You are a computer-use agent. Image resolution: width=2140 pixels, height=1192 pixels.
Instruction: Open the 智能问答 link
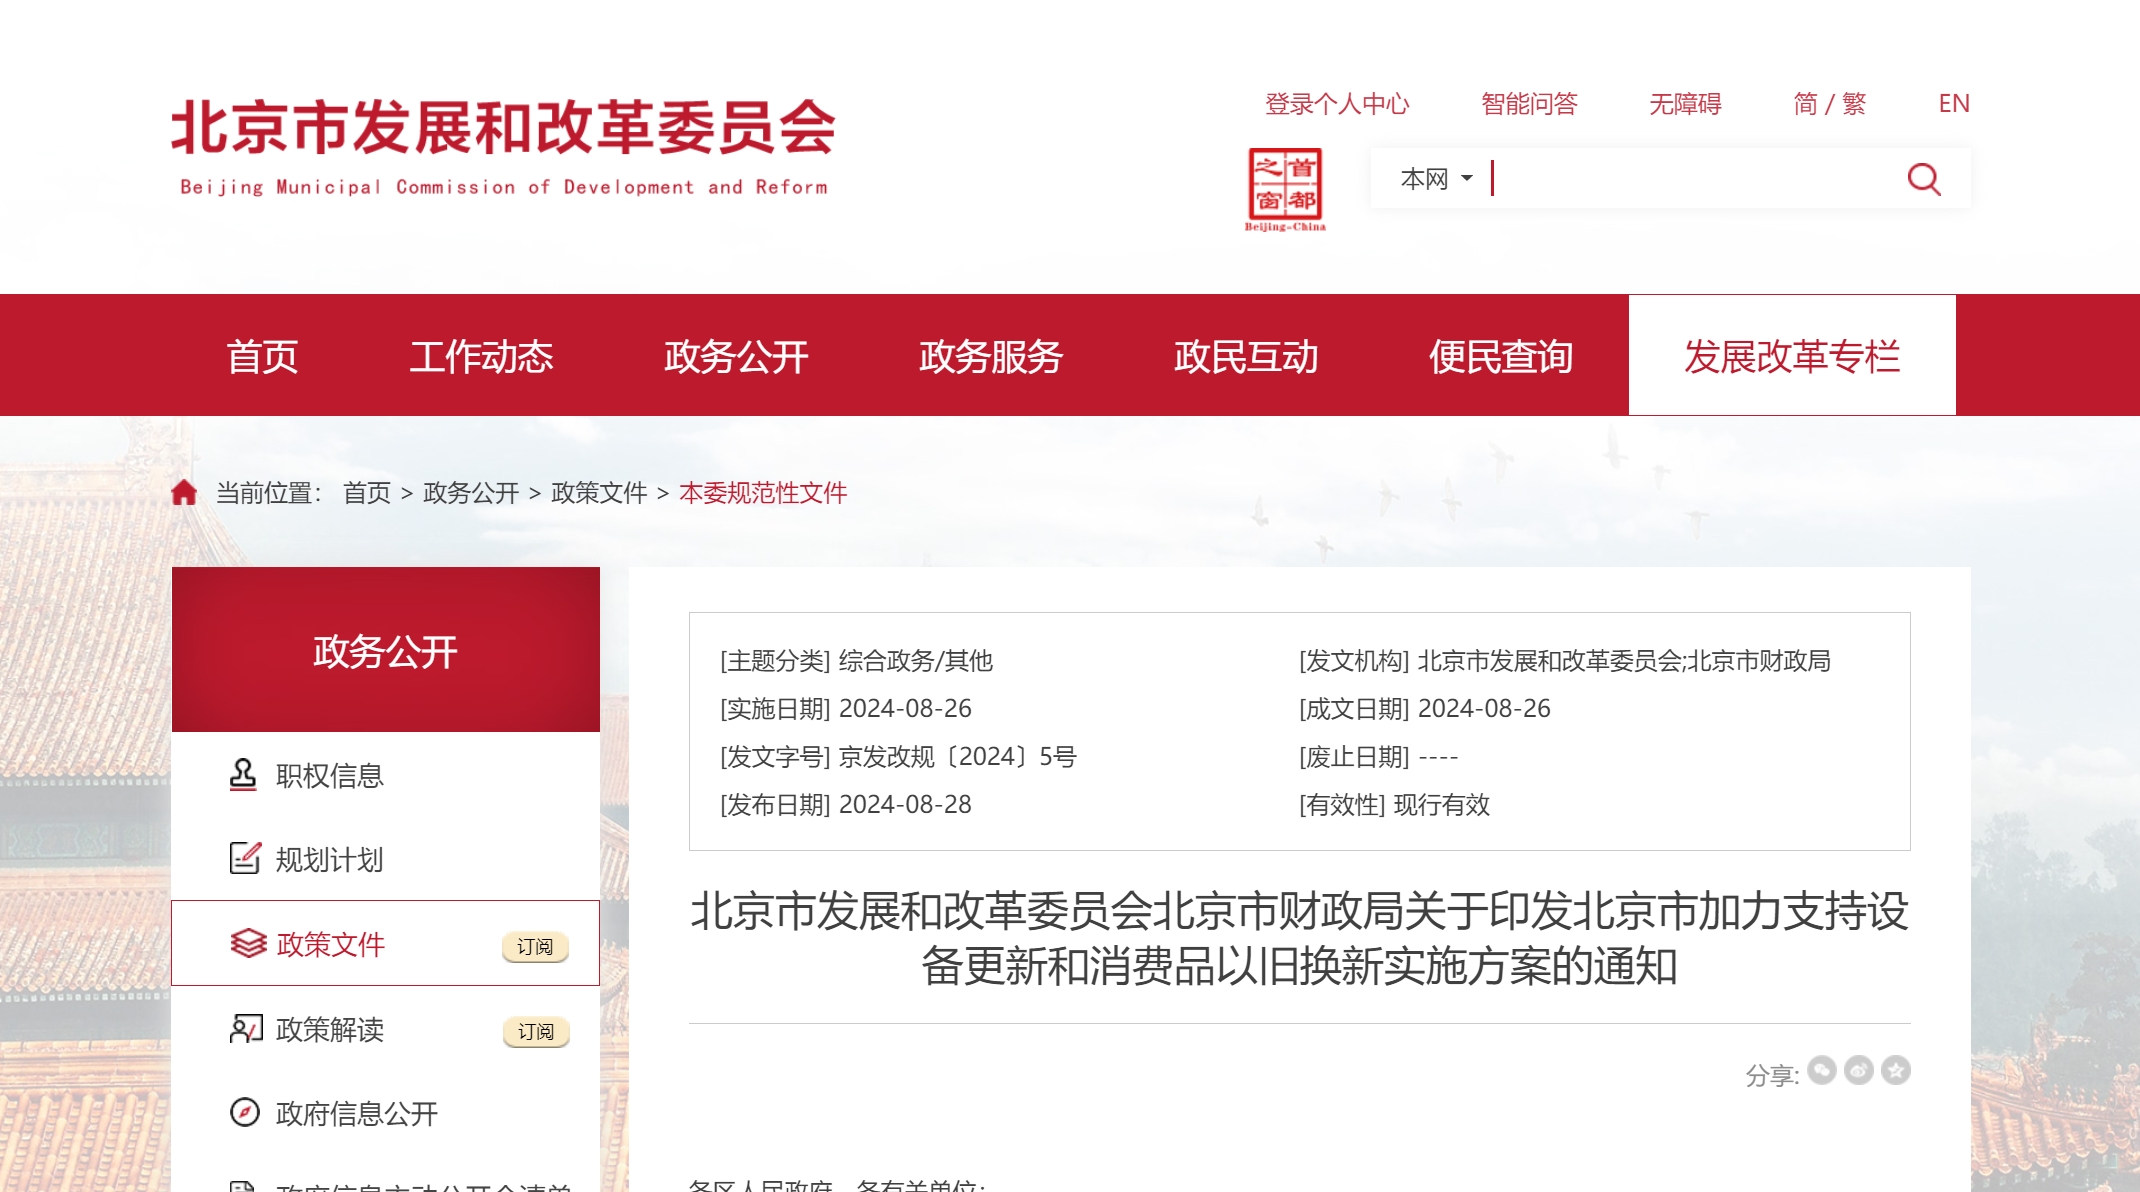pyautogui.click(x=1529, y=104)
